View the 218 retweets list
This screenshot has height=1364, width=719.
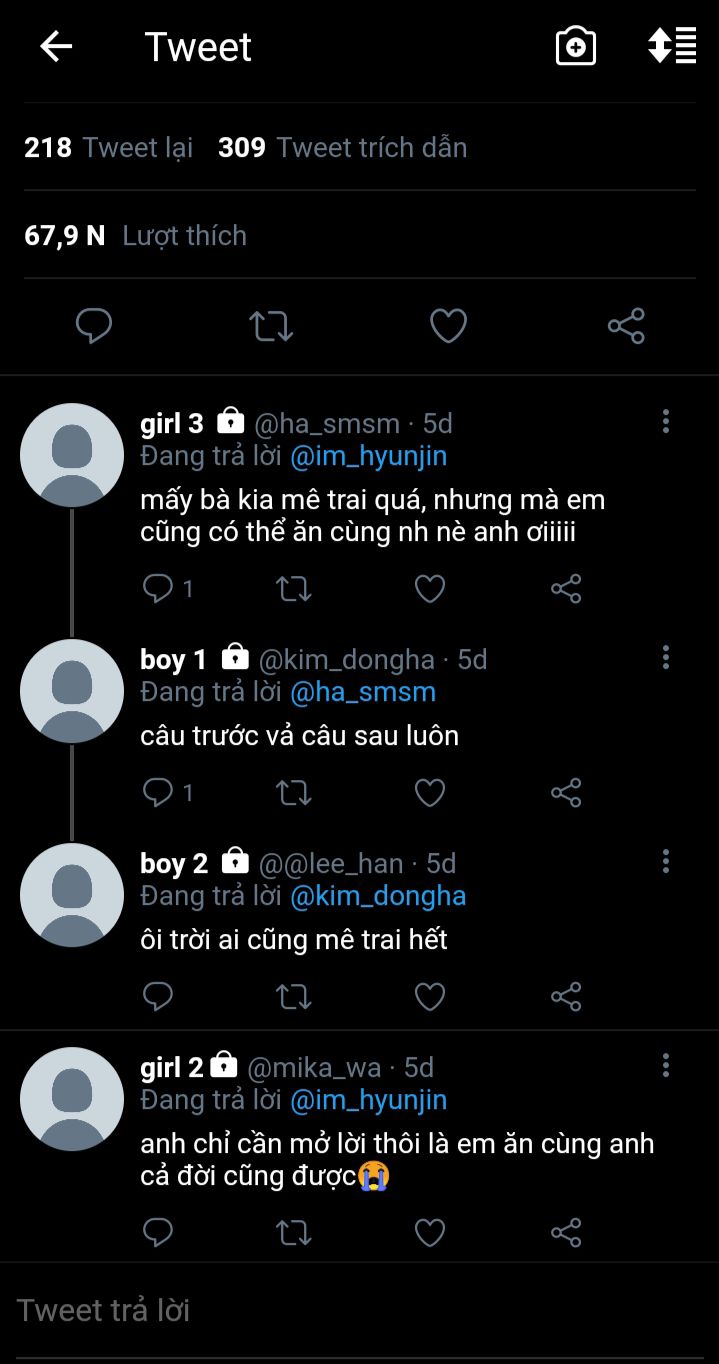[108, 148]
